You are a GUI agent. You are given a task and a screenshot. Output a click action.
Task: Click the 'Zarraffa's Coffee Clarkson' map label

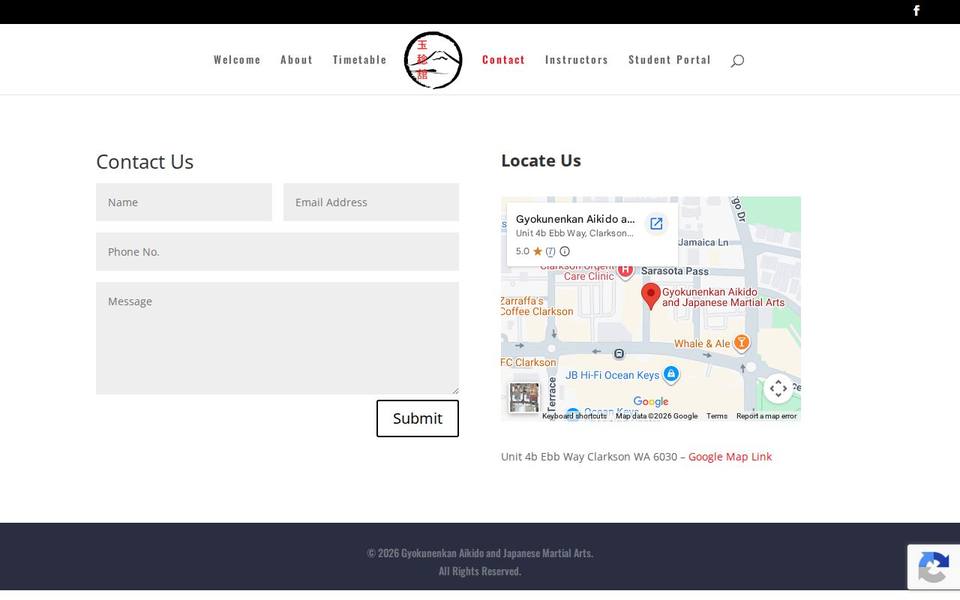(x=537, y=306)
